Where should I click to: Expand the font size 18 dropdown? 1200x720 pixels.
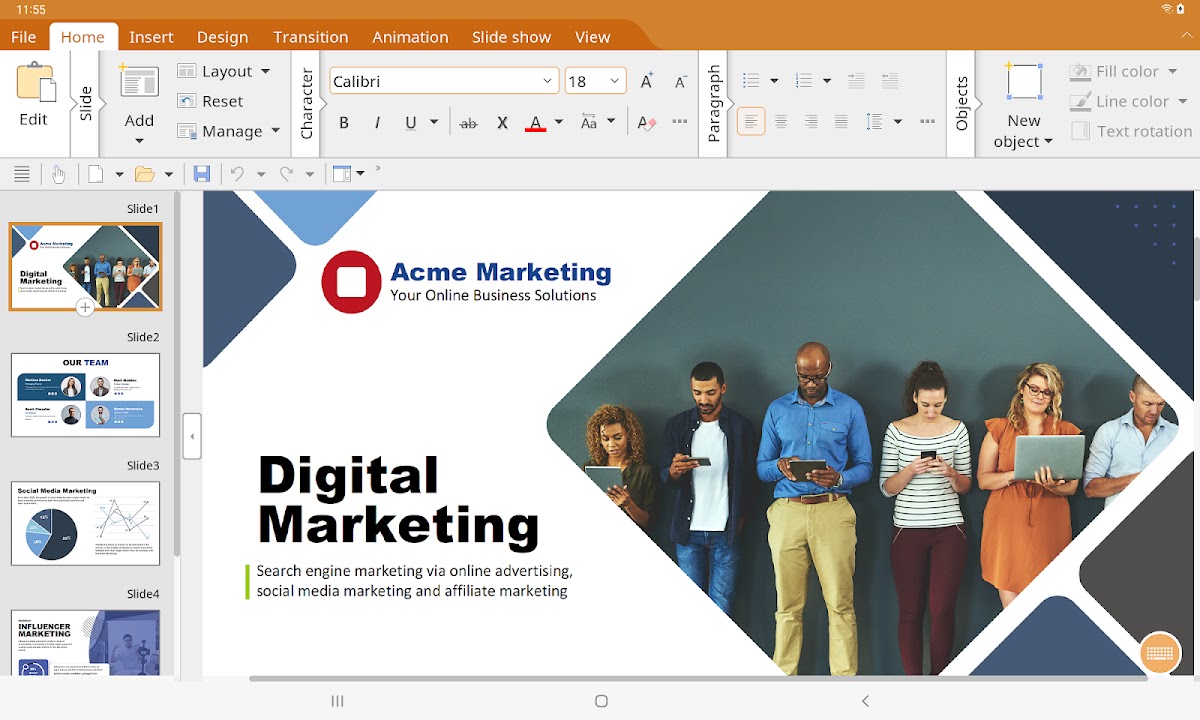(614, 81)
